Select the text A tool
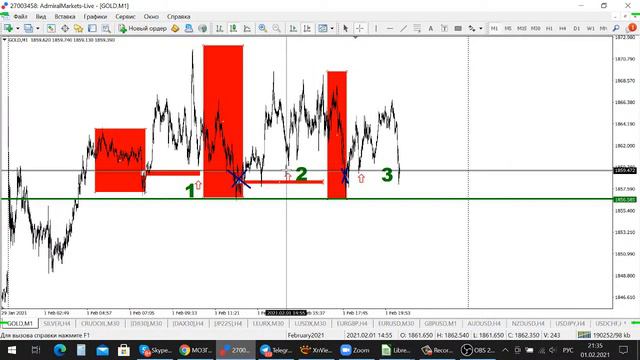The image size is (640, 360). click(x=430, y=28)
